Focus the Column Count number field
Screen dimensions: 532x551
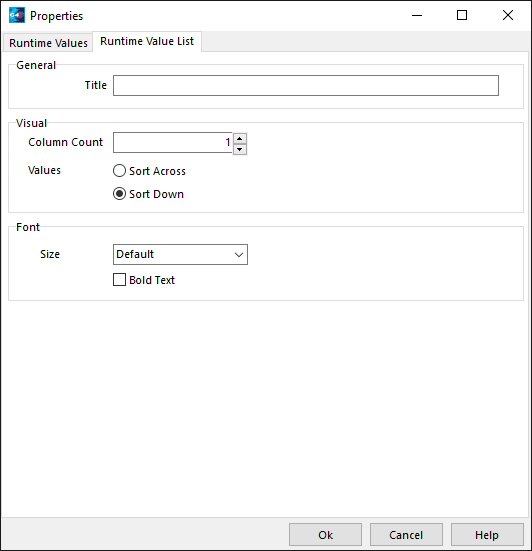click(173, 143)
